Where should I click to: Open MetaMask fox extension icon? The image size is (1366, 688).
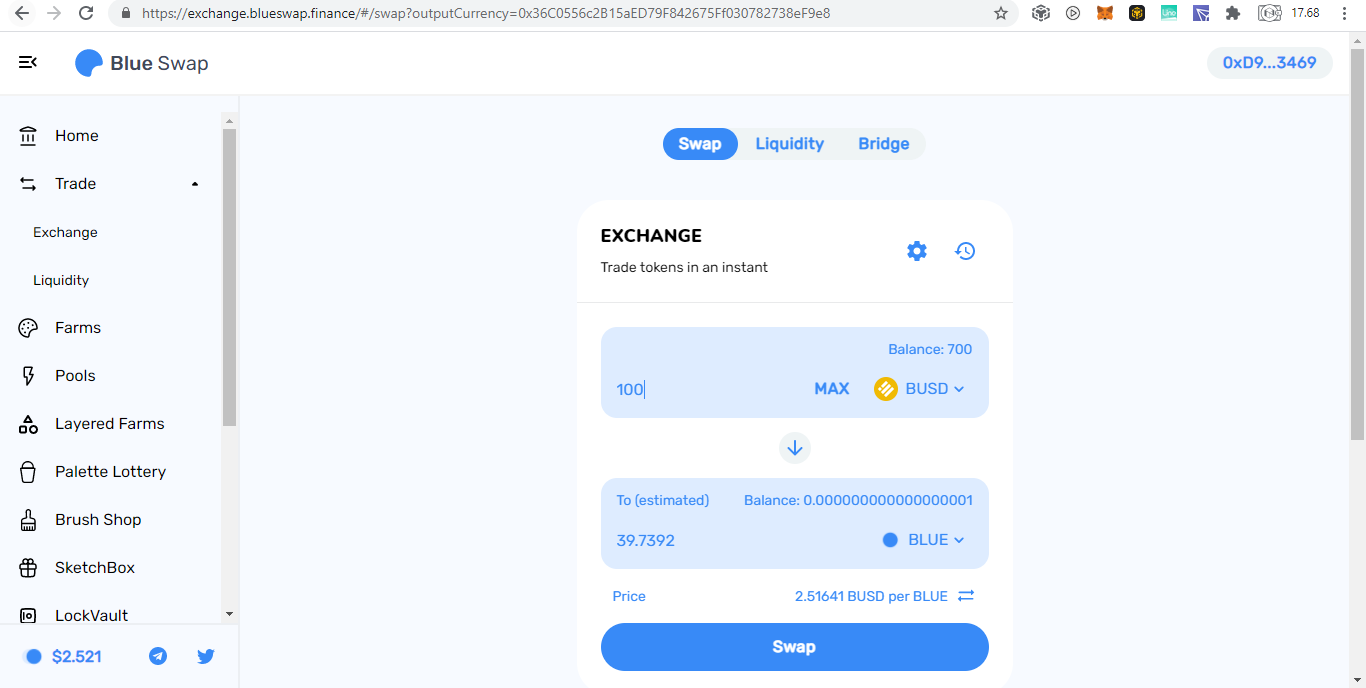(1105, 13)
